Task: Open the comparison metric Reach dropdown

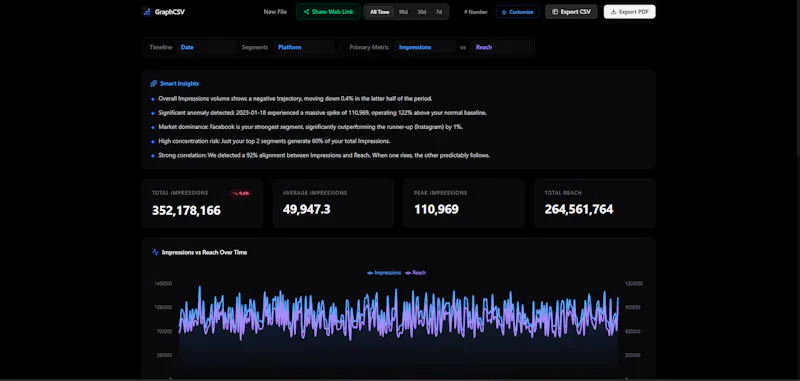Action: [x=502, y=47]
